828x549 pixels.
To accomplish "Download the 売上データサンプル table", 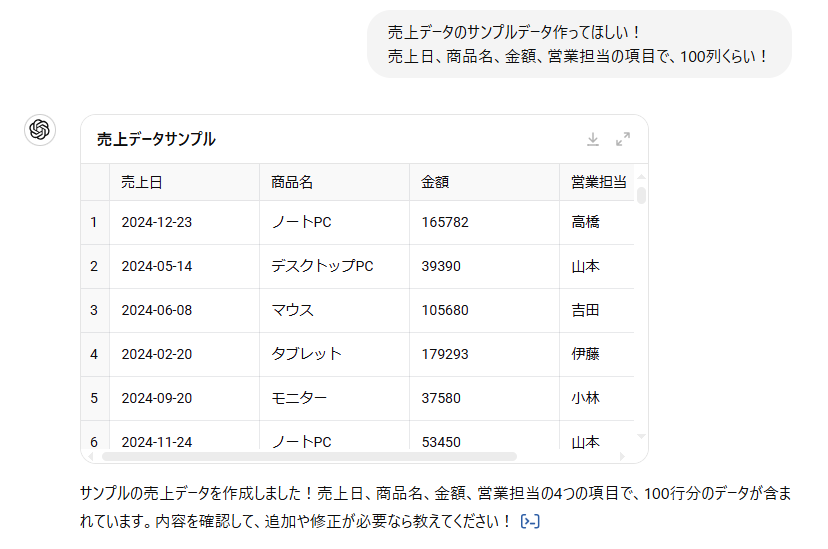I will click(593, 139).
